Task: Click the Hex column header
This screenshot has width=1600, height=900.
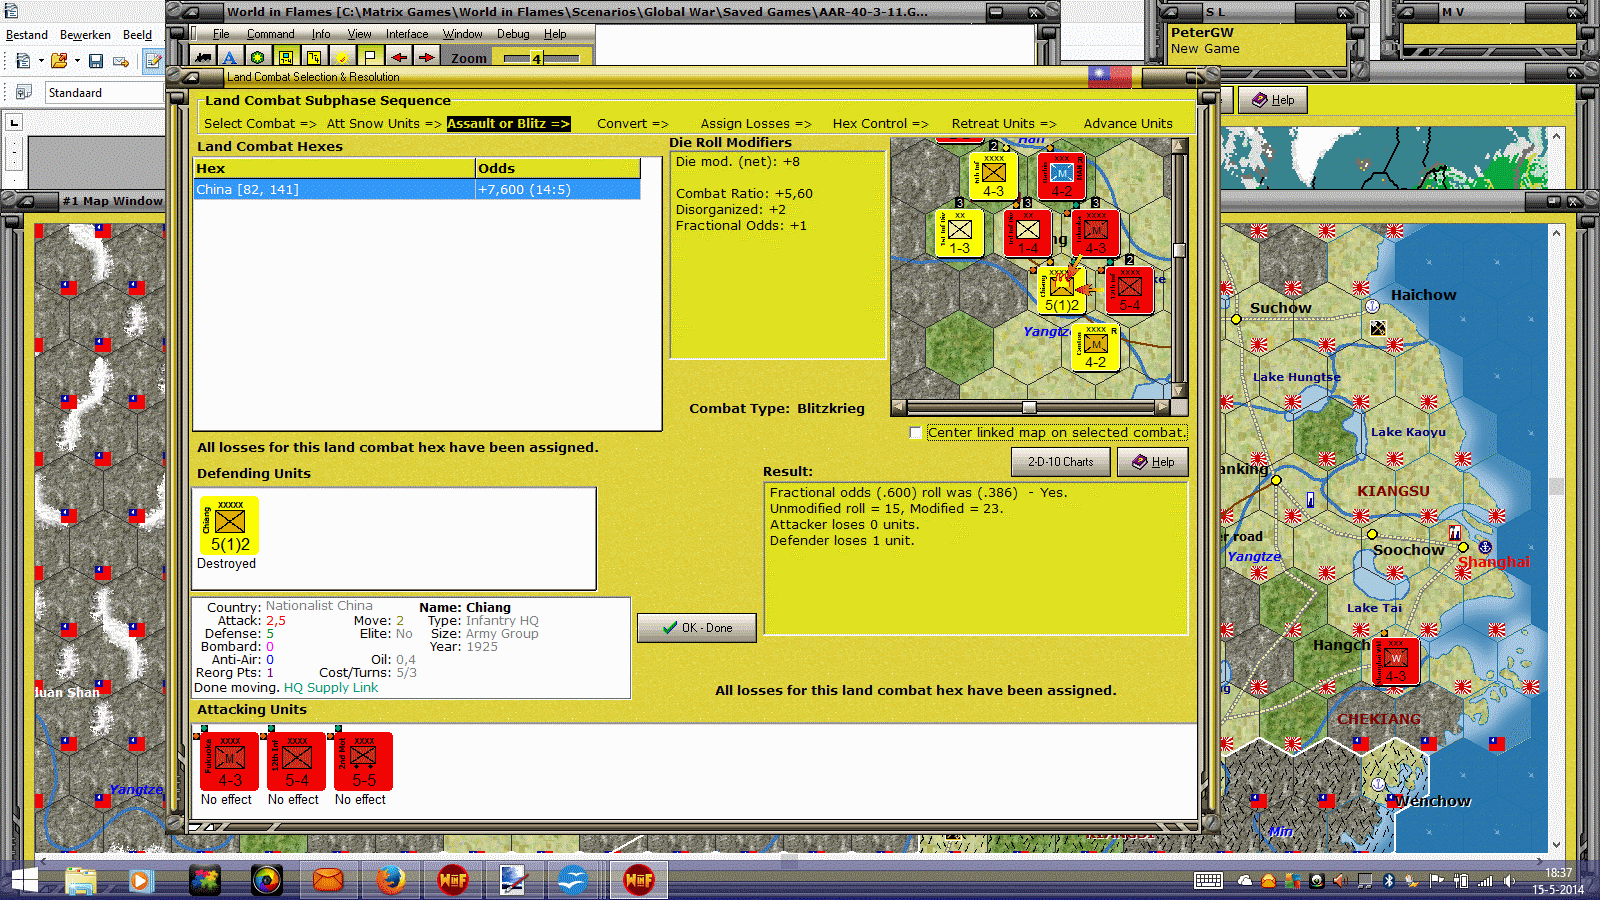Action: 334,168
